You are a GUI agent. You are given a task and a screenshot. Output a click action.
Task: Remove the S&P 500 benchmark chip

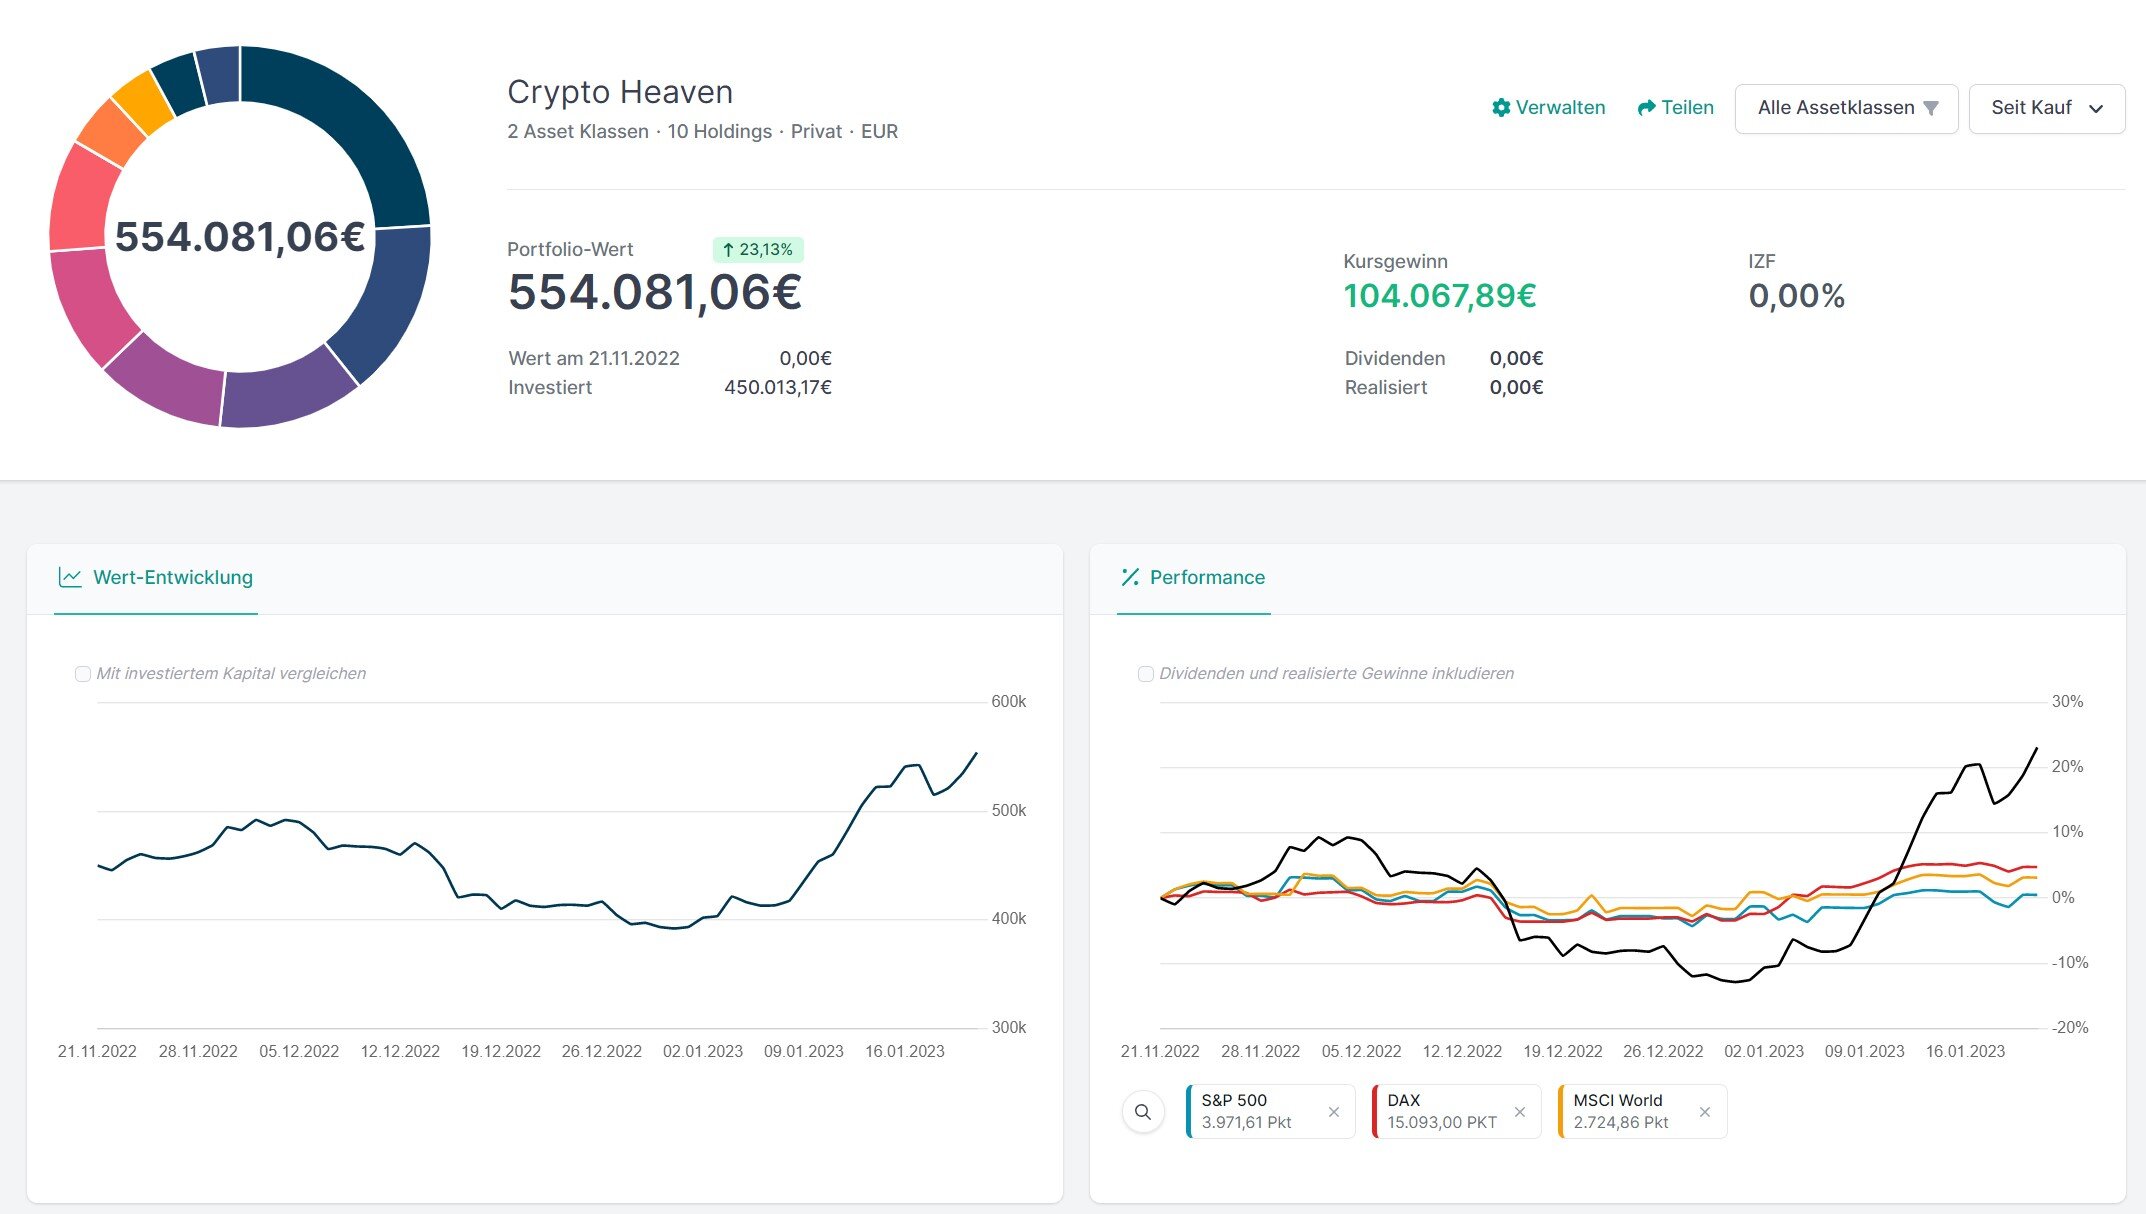[x=1333, y=1112]
